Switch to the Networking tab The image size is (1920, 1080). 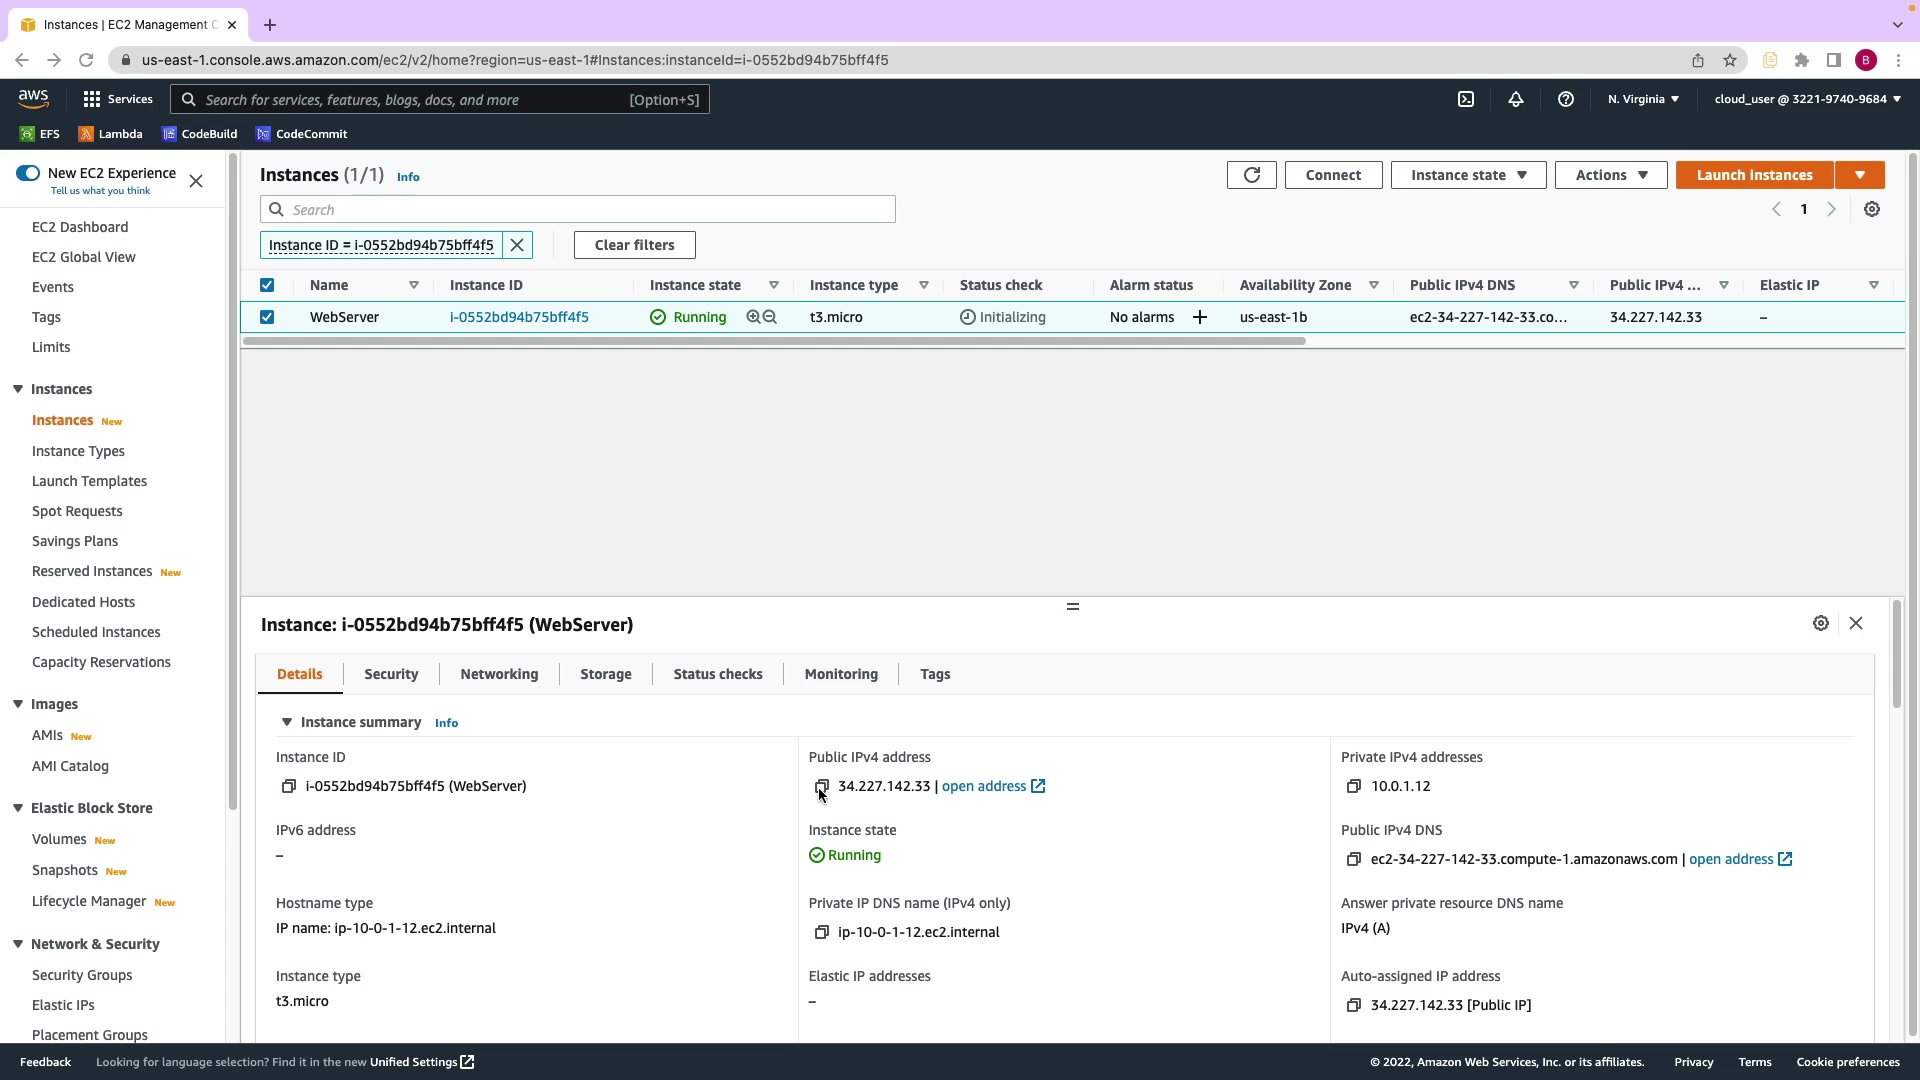coord(499,674)
